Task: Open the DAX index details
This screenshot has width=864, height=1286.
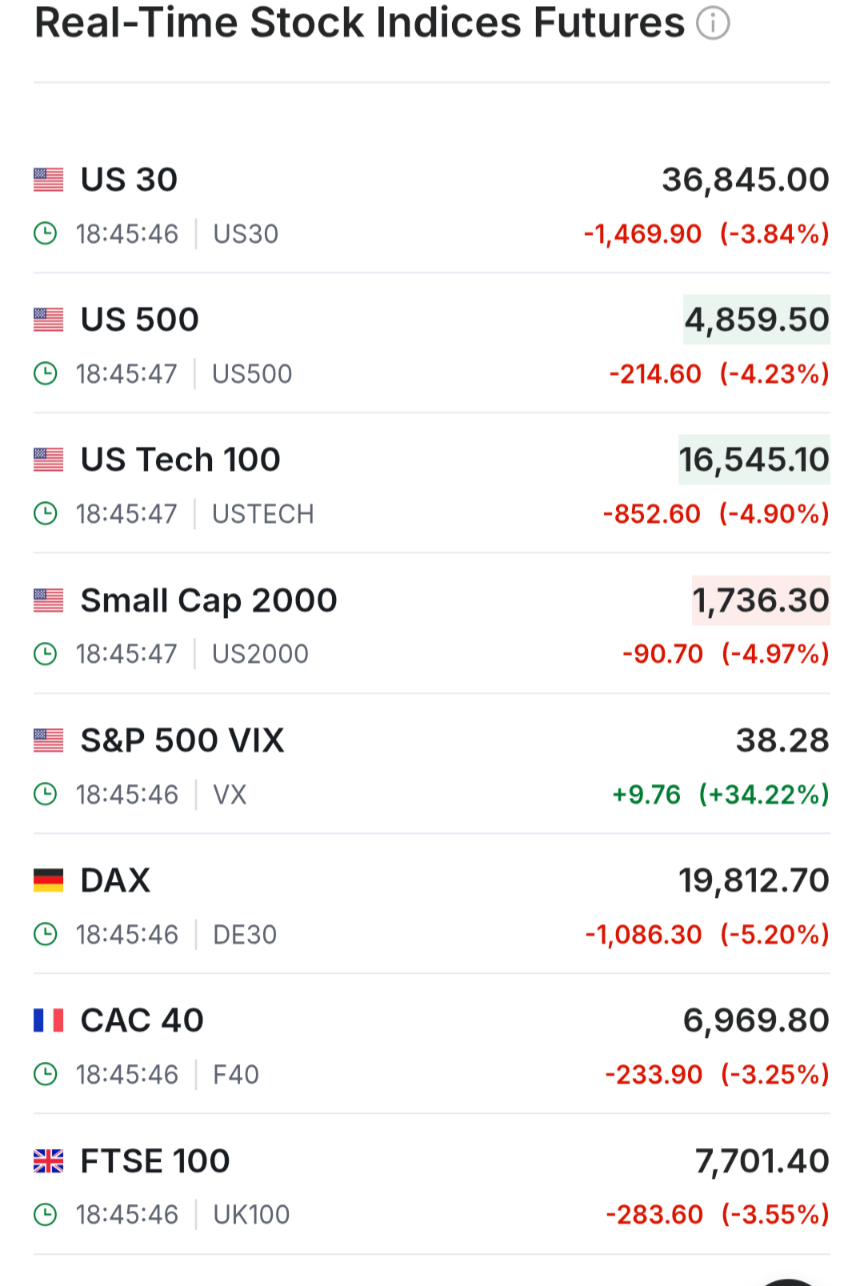Action: click(115, 881)
